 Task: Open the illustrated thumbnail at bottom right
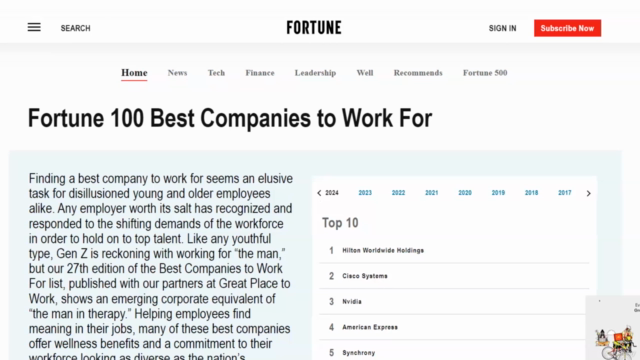pyautogui.click(x=613, y=328)
